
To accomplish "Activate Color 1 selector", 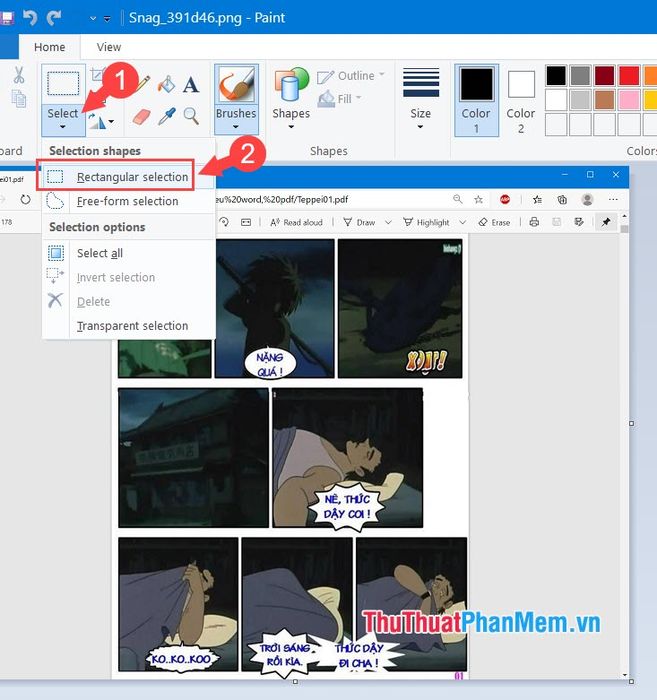I will tap(476, 100).
